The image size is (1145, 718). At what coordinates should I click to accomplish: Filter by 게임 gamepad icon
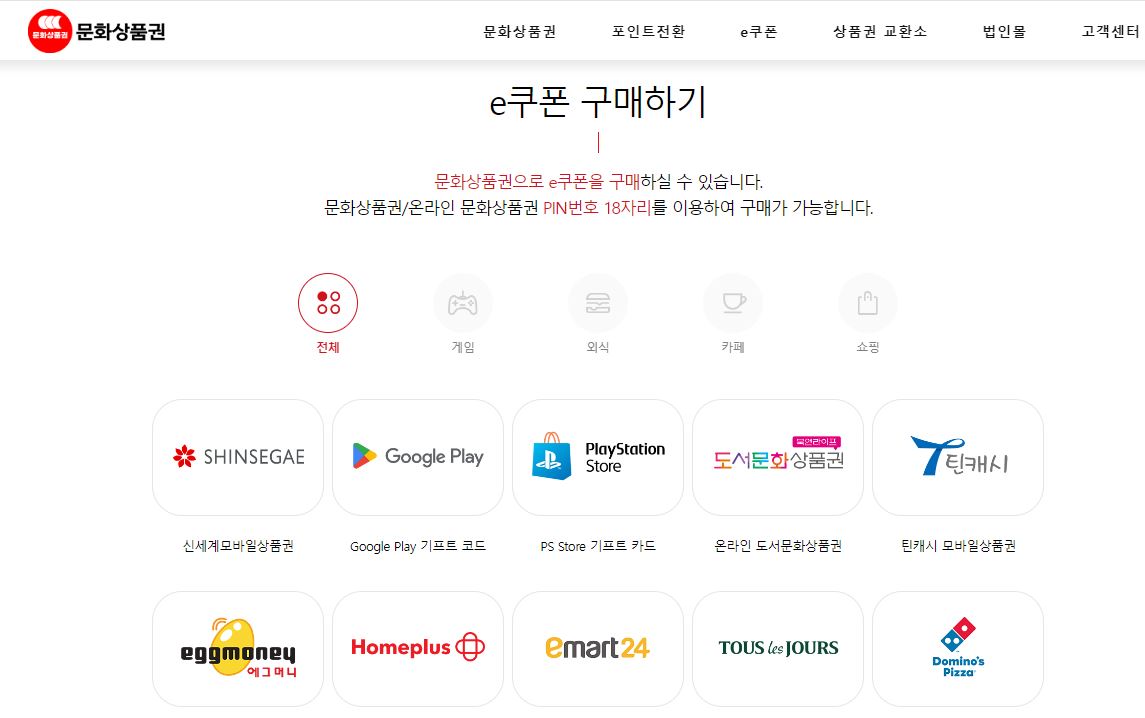463,302
